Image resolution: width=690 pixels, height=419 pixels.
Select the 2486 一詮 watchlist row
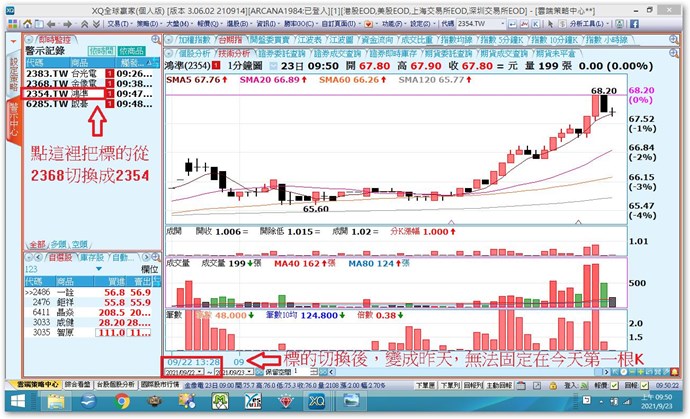tap(88, 292)
